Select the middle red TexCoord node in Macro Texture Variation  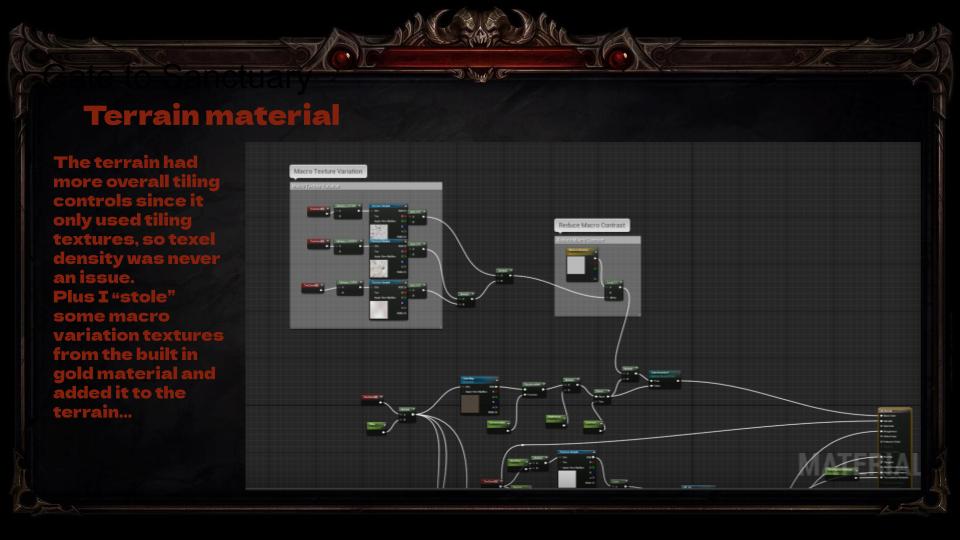click(x=317, y=242)
